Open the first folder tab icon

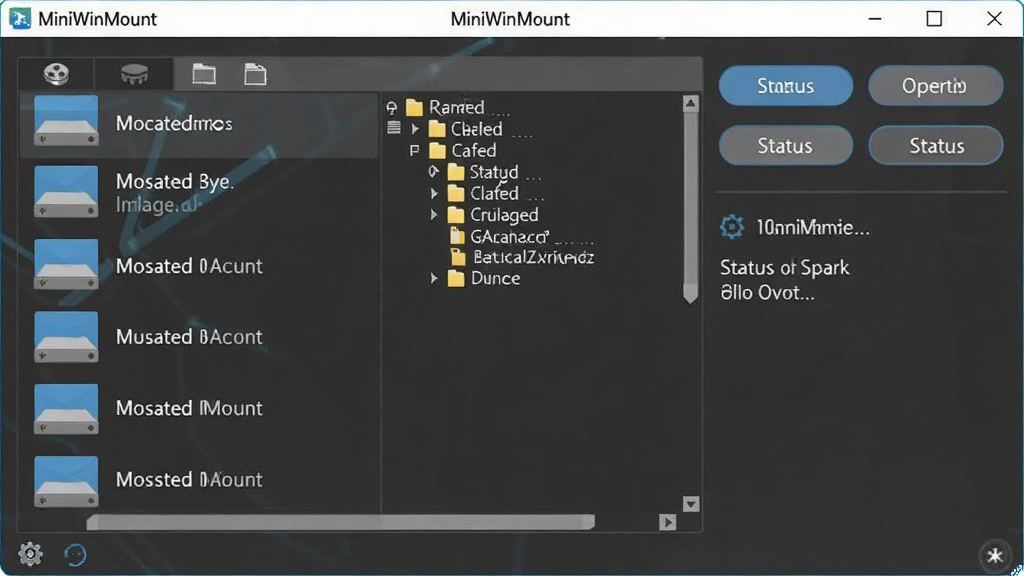tap(204, 74)
